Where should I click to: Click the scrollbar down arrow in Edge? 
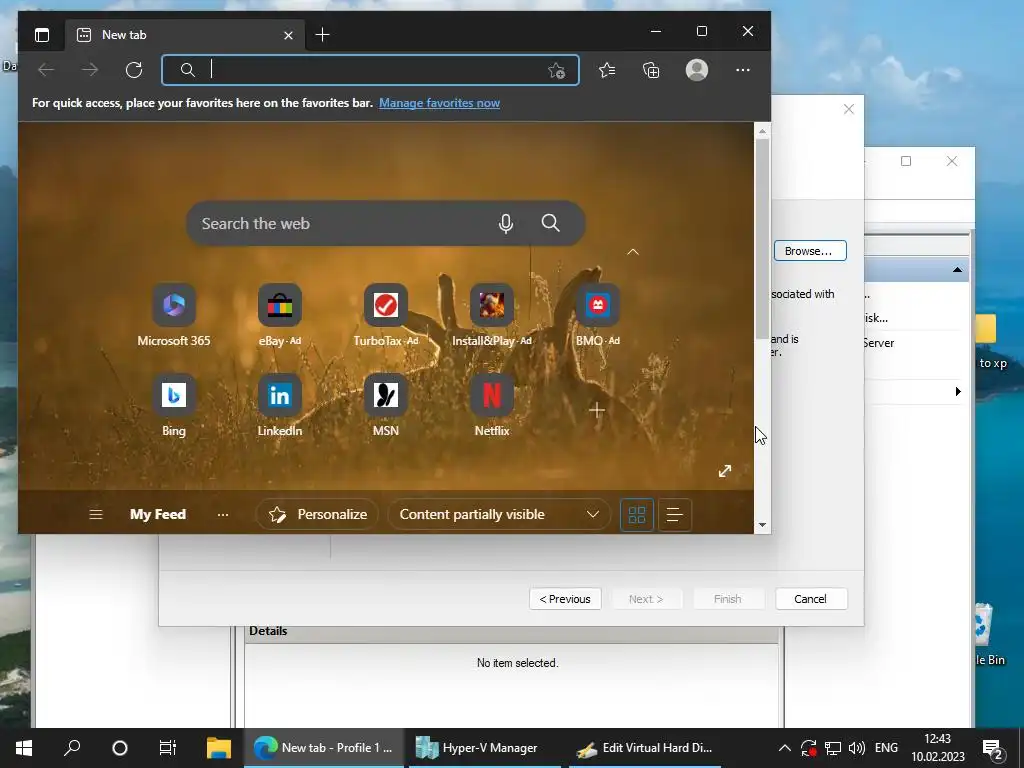tap(762, 525)
